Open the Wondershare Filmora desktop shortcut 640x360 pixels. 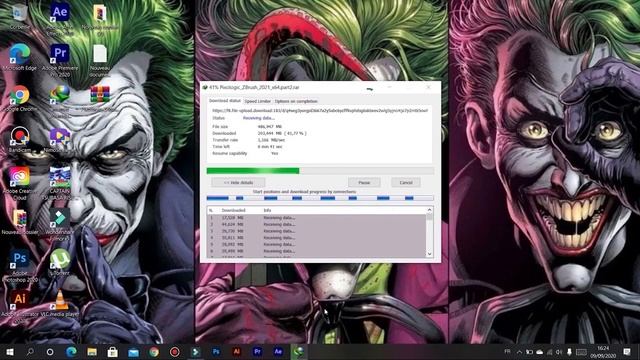coord(60,225)
